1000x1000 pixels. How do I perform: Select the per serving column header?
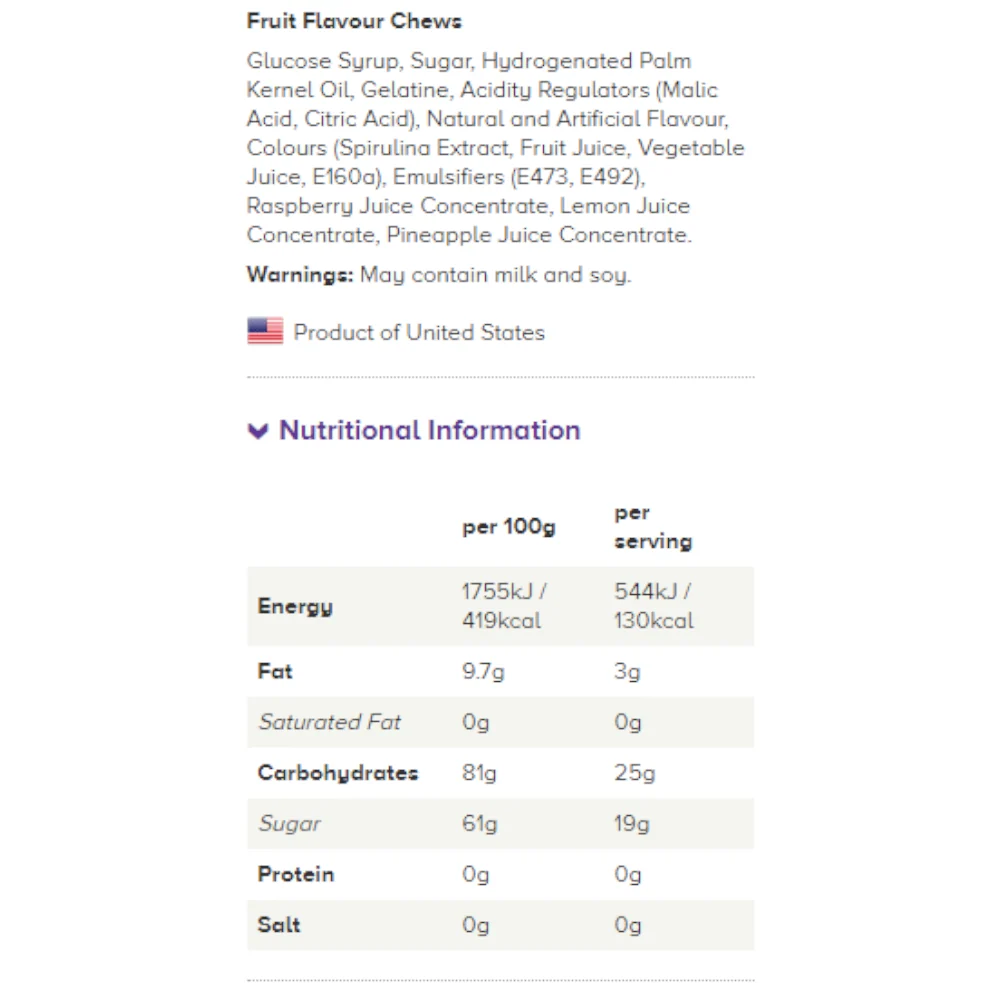point(653,527)
